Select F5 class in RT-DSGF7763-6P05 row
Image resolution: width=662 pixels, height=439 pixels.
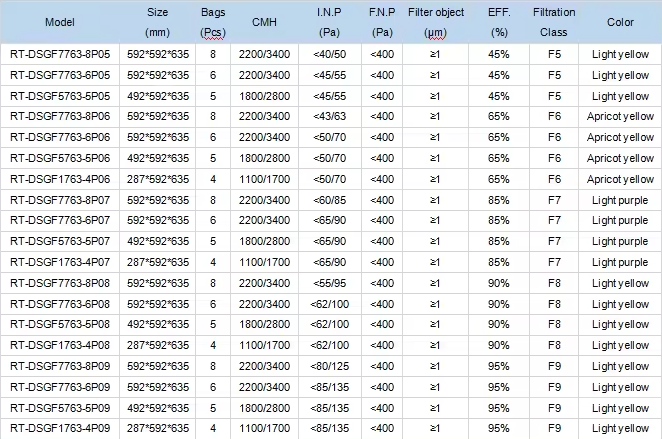pyautogui.click(x=554, y=75)
